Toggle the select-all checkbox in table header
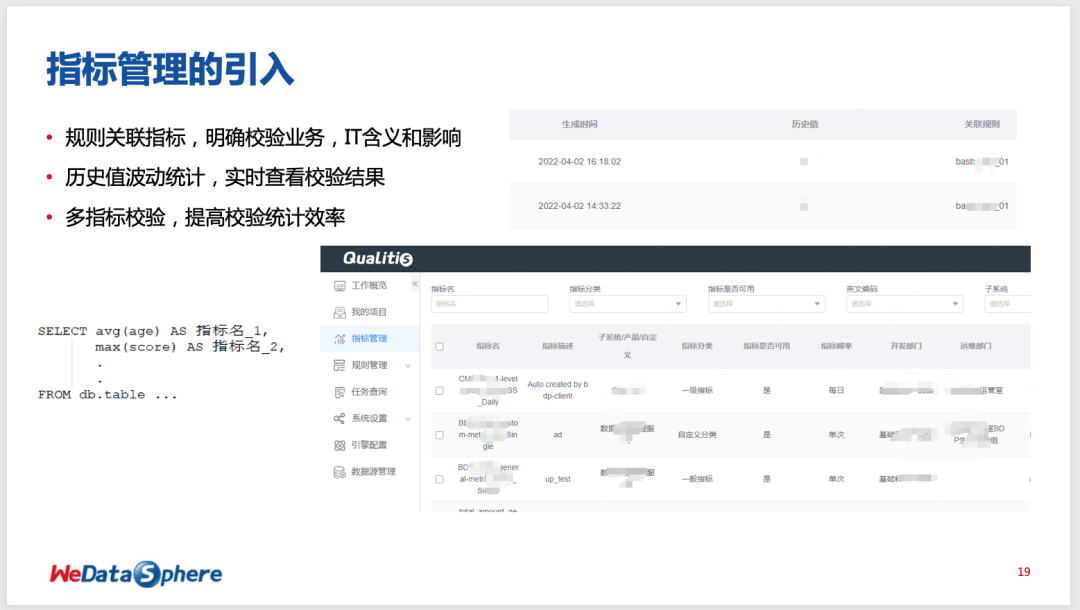Image resolution: width=1080 pixels, height=610 pixels. (439, 346)
